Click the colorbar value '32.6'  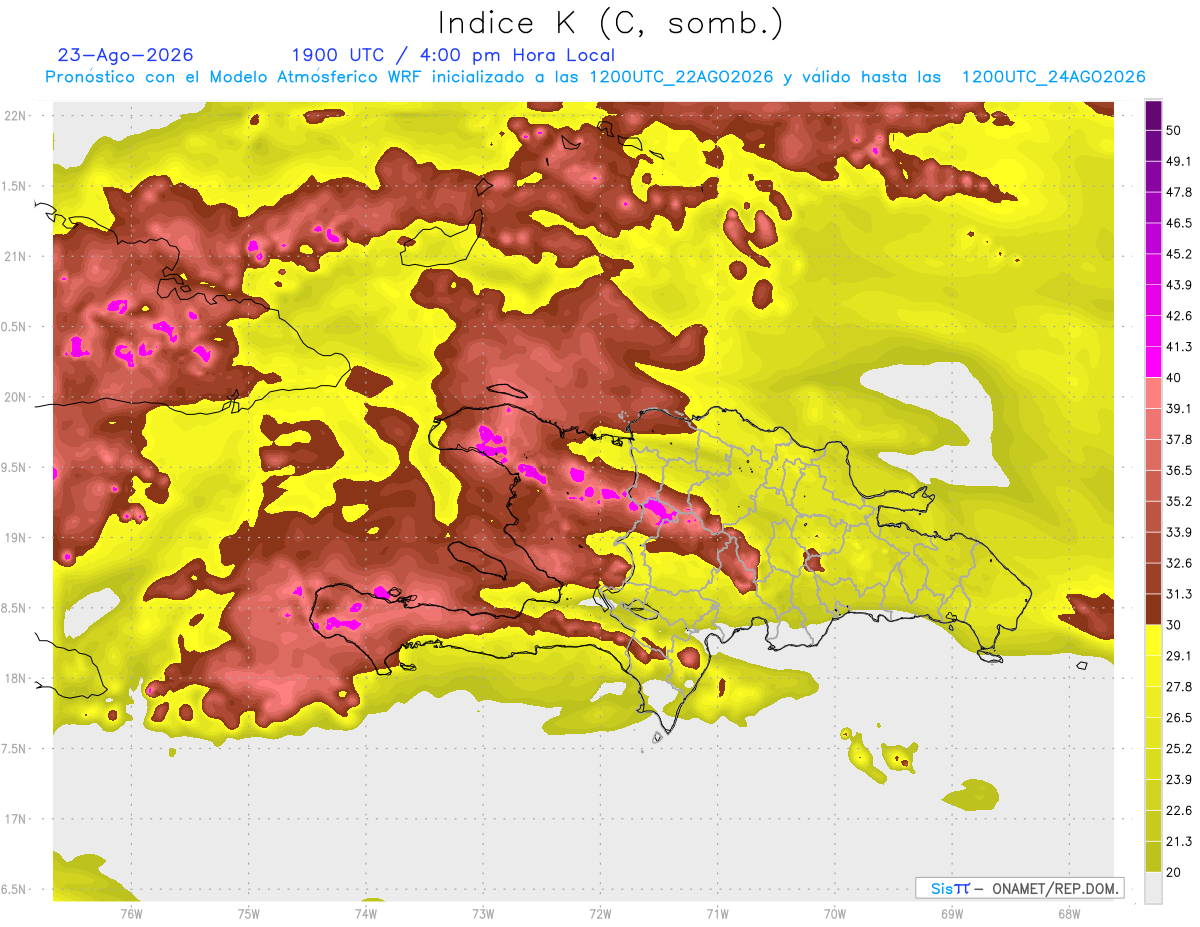pyautogui.click(x=1179, y=563)
